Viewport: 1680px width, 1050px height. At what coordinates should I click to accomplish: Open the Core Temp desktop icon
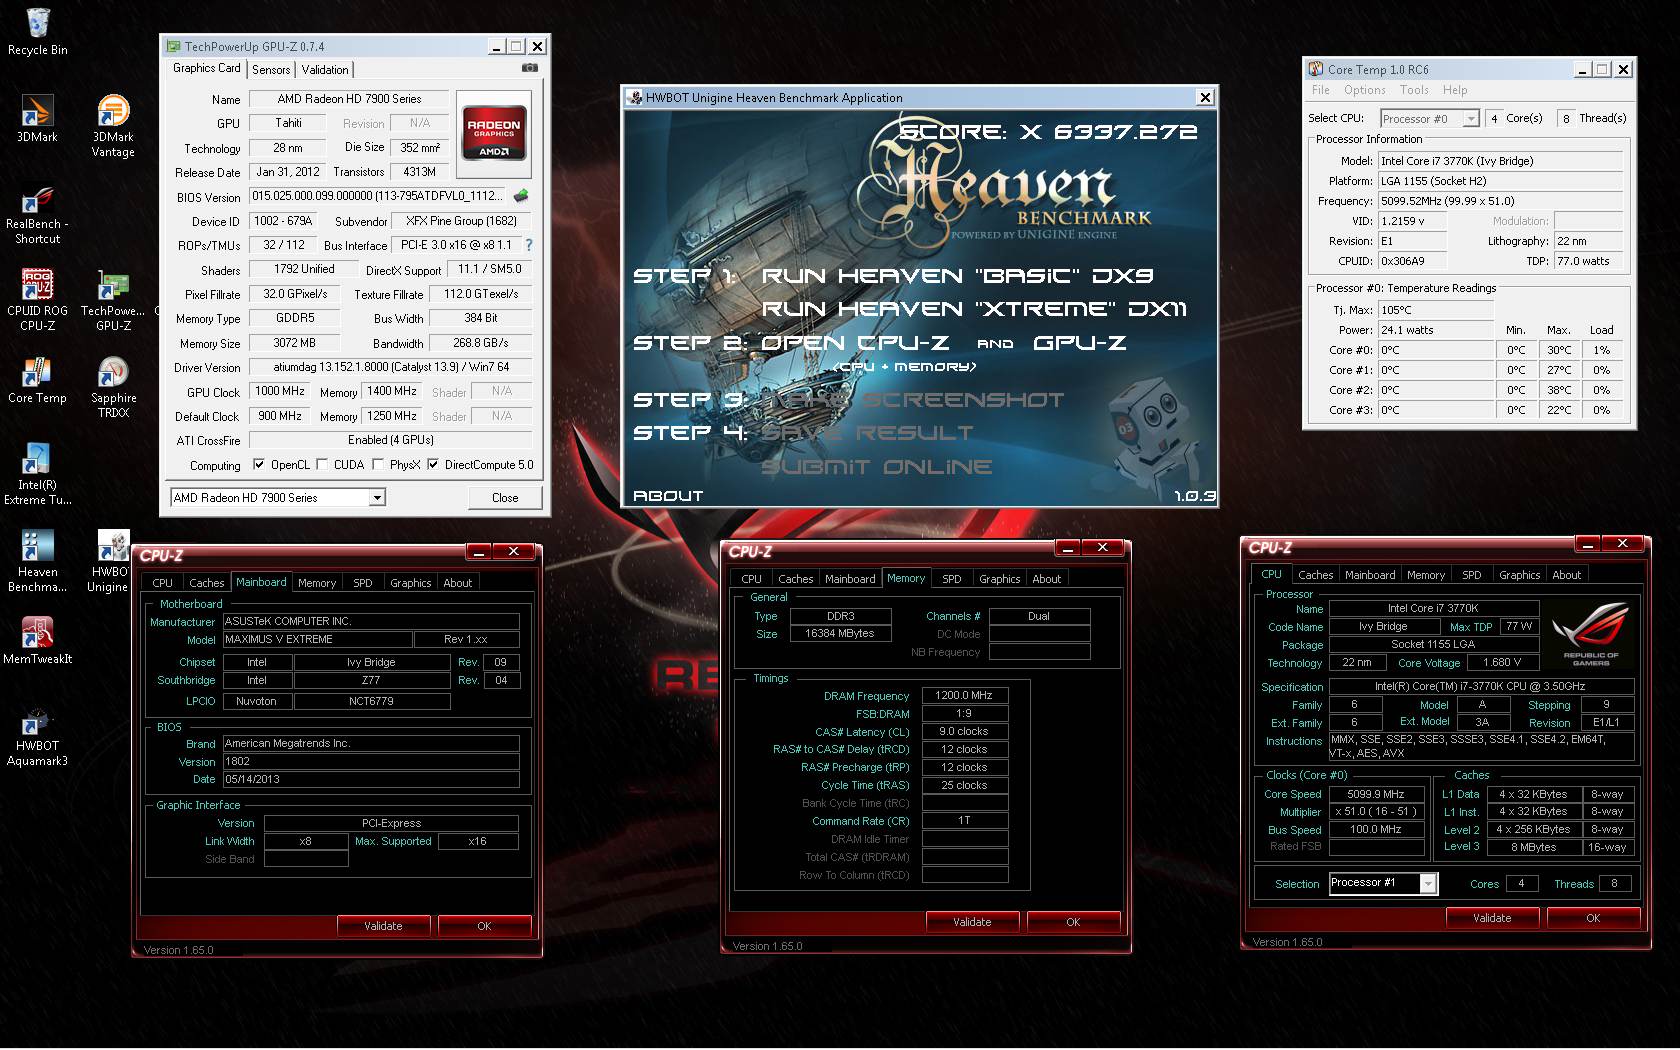37,380
